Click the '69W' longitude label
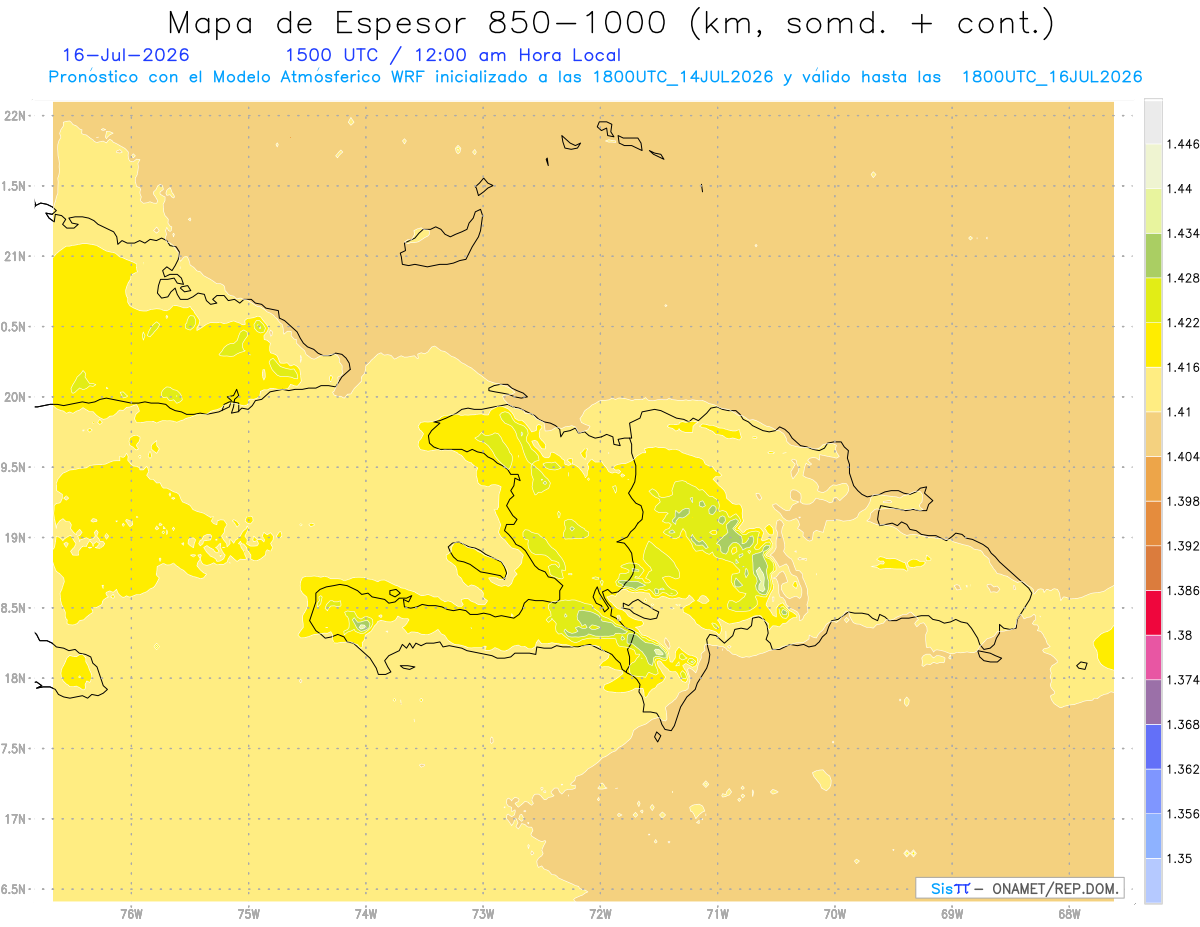 tap(952, 913)
